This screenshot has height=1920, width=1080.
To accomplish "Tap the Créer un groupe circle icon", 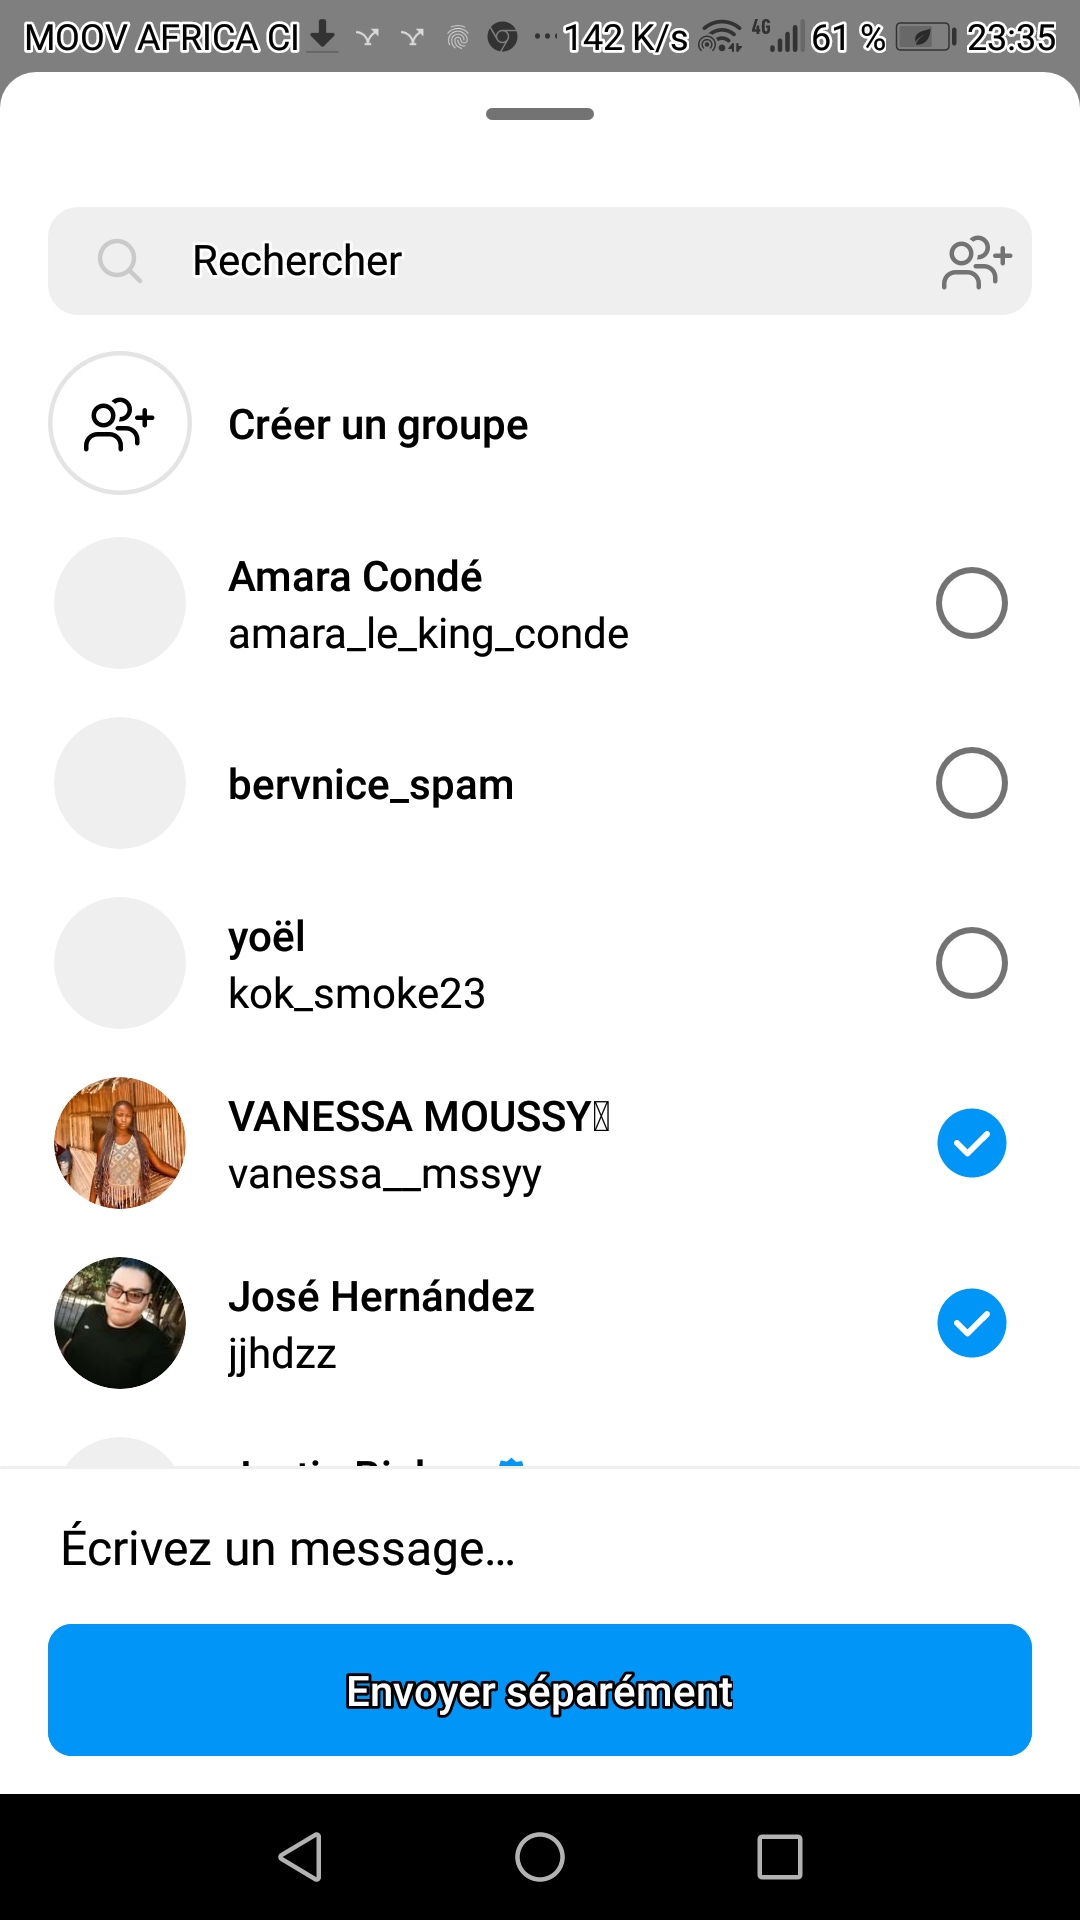I will [x=120, y=423].
